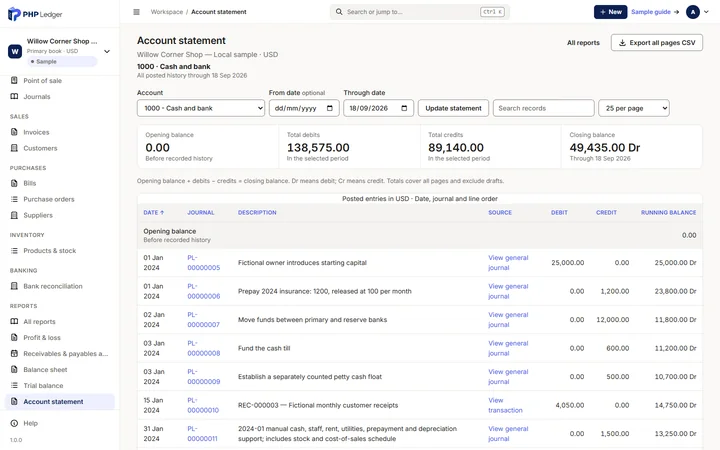Screen dimensions: 720x450
Task: Click the Search records field
Action: [x=544, y=108]
